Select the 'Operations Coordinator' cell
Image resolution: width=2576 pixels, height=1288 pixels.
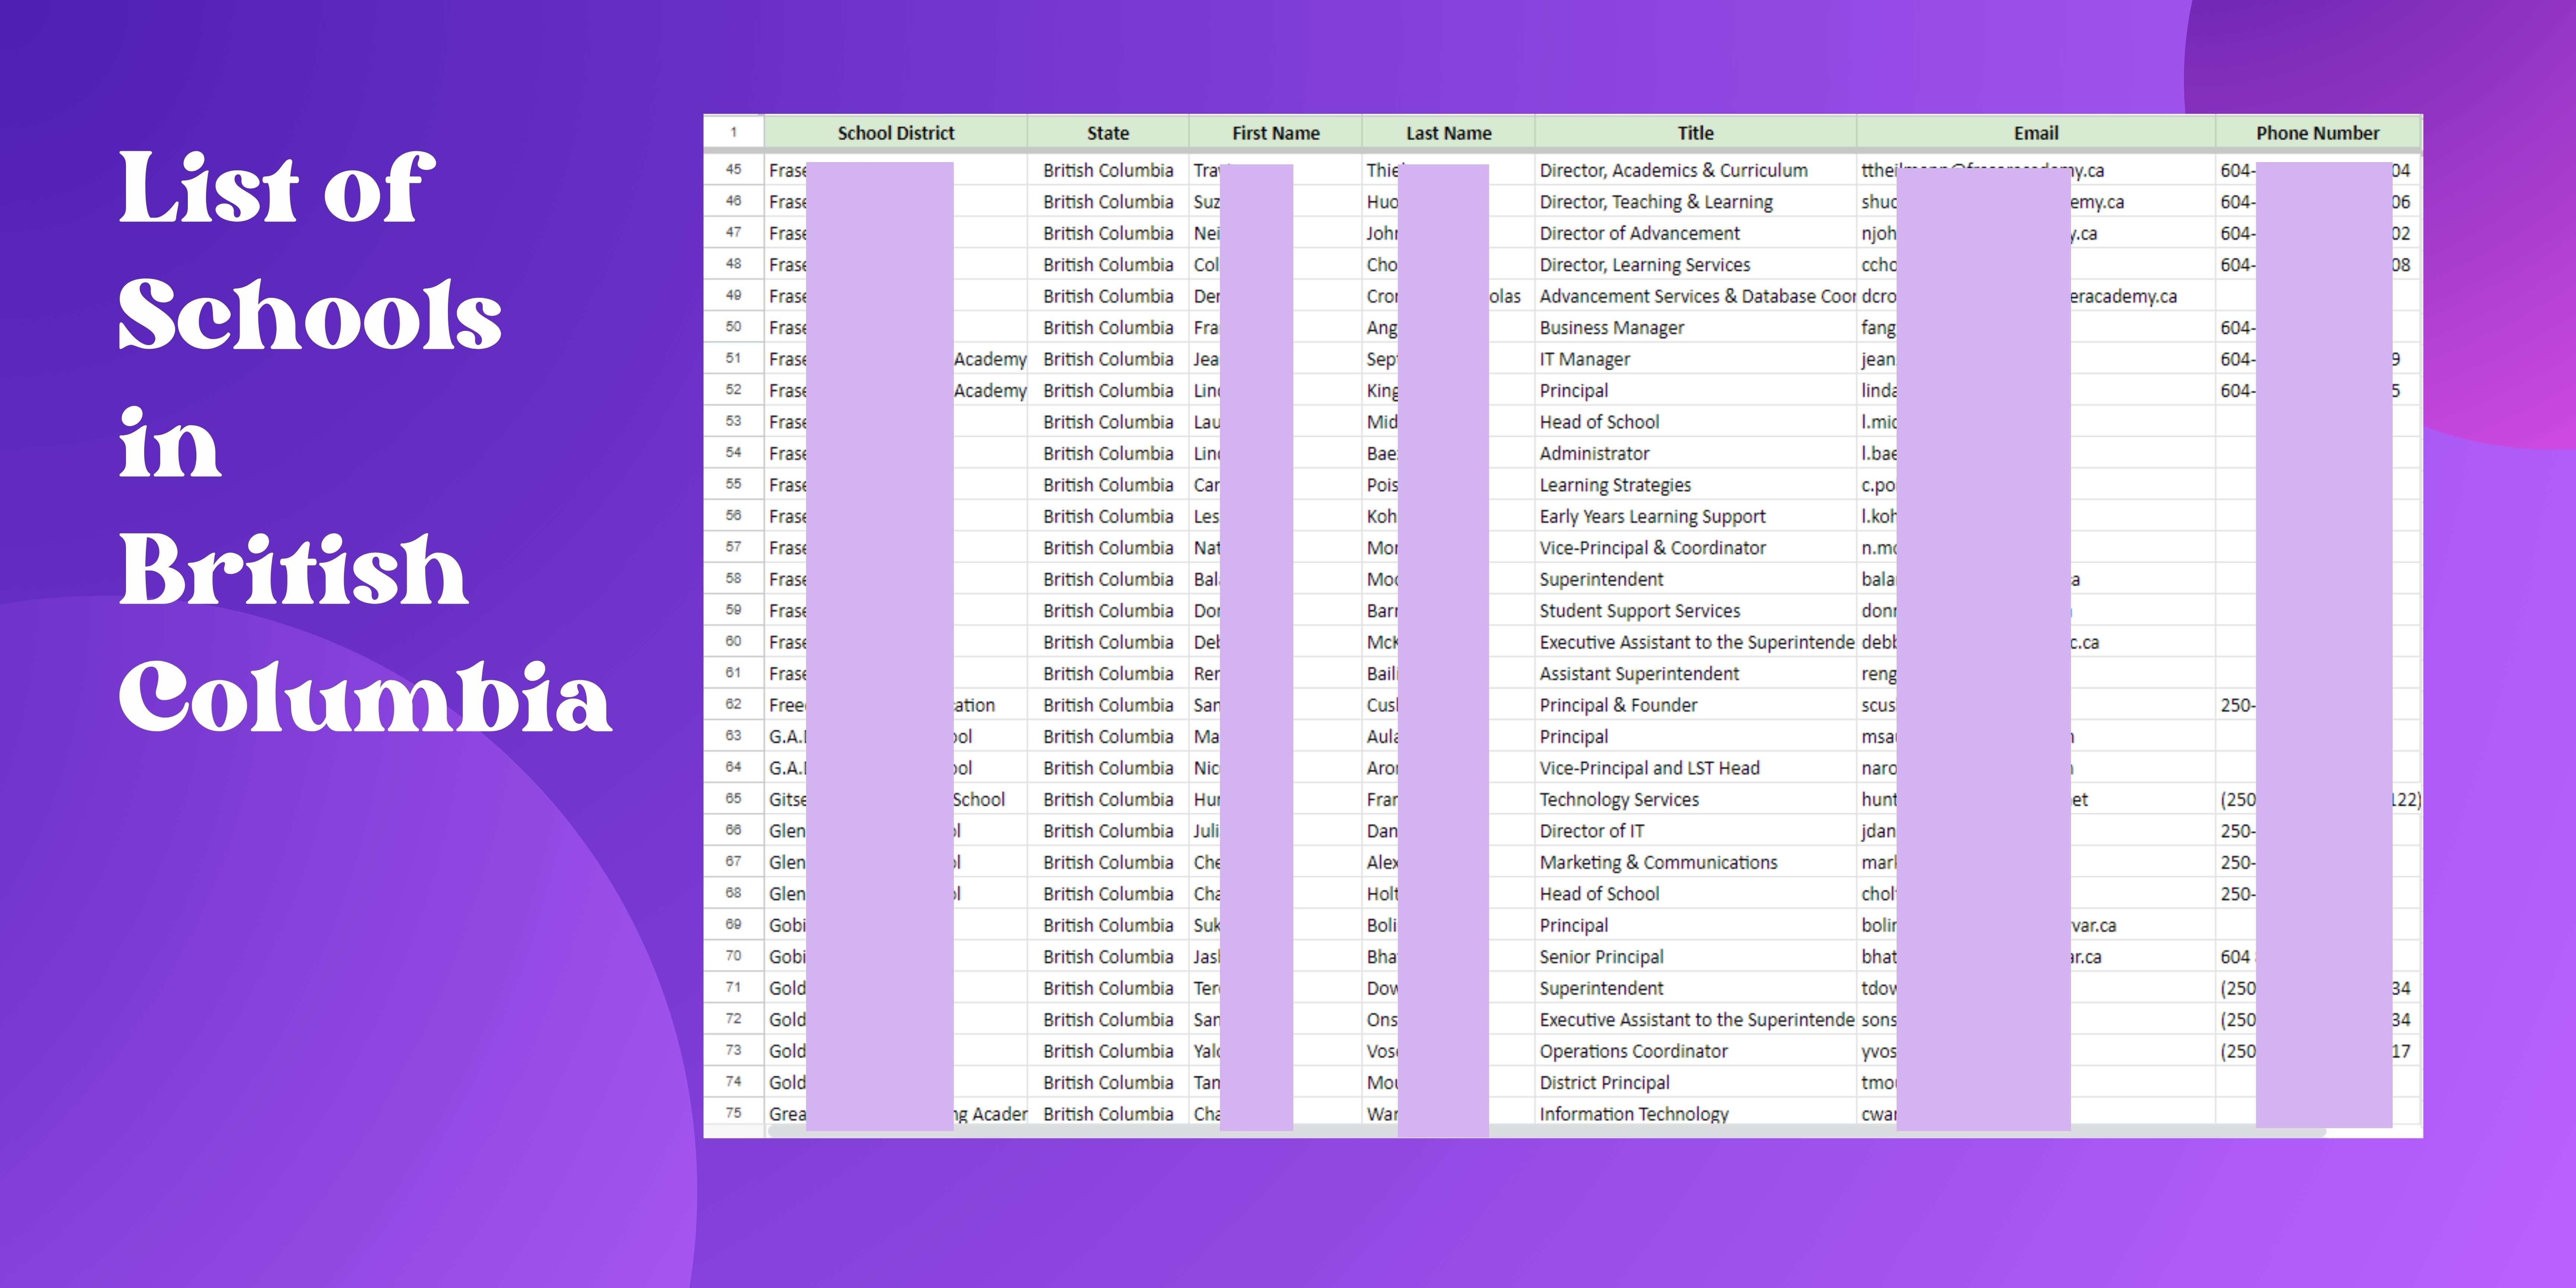tap(1633, 1051)
